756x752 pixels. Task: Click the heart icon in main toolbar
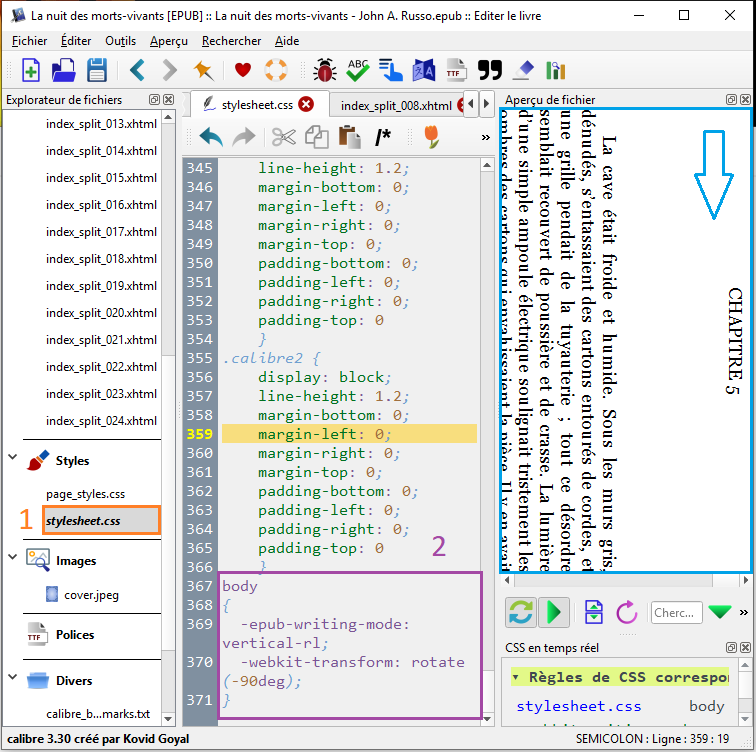242,70
